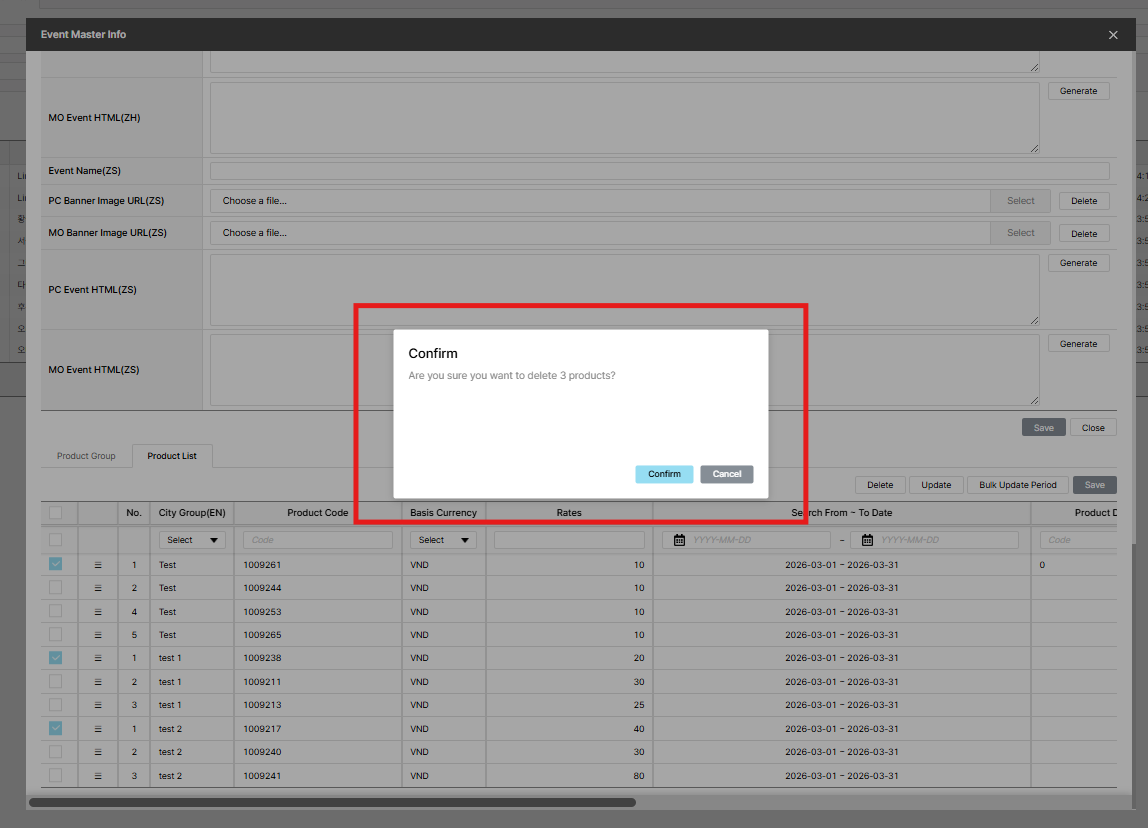Click drag handle icon for product 1009217
Screen dimensions: 1148x828
(98, 729)
